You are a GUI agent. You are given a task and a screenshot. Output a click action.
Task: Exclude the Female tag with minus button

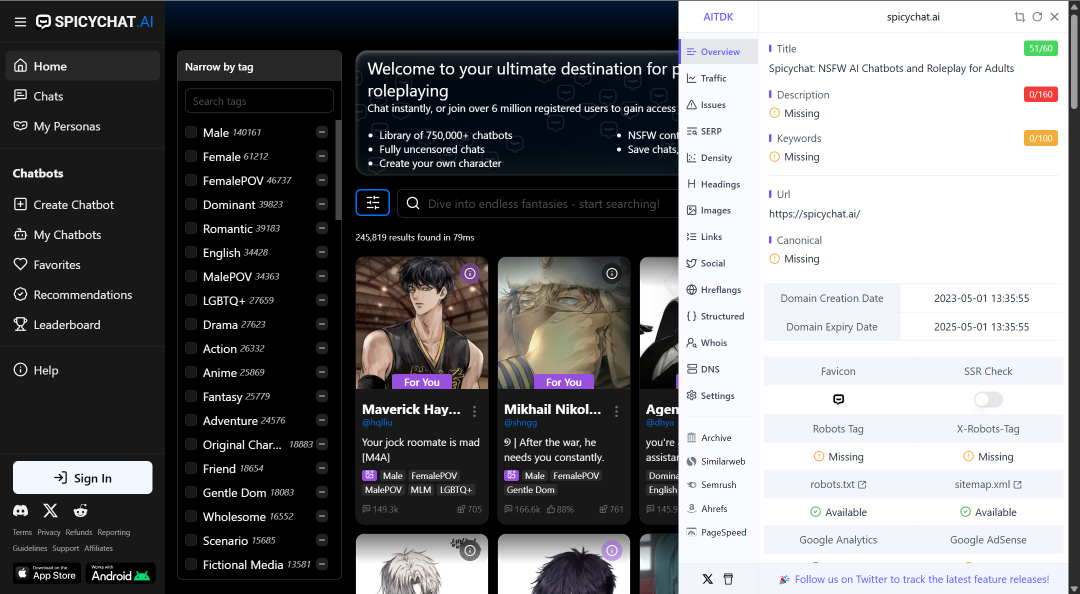coord(322,156)
